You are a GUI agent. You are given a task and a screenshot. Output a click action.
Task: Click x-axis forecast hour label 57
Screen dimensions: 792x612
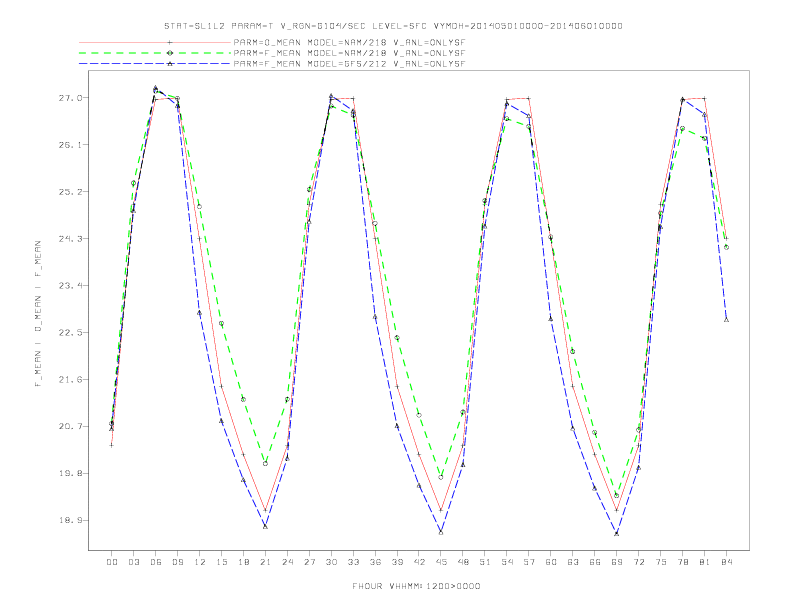(x=529, y=562)
